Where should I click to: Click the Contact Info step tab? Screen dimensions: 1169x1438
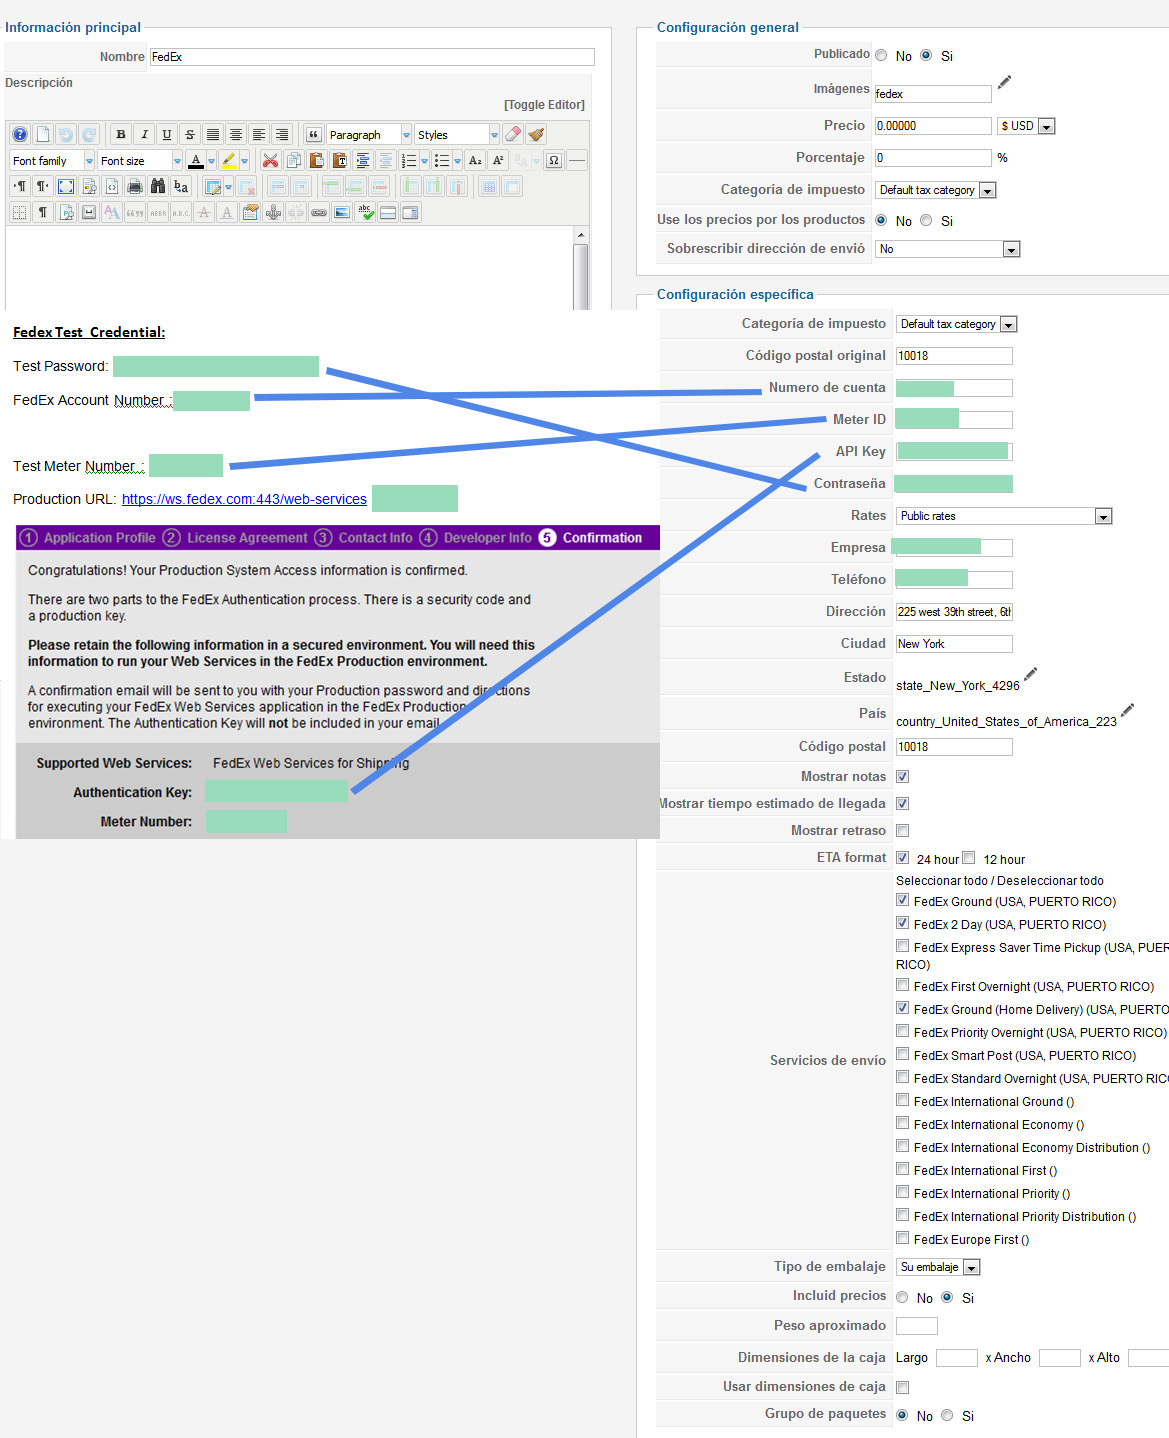[364, 538]
